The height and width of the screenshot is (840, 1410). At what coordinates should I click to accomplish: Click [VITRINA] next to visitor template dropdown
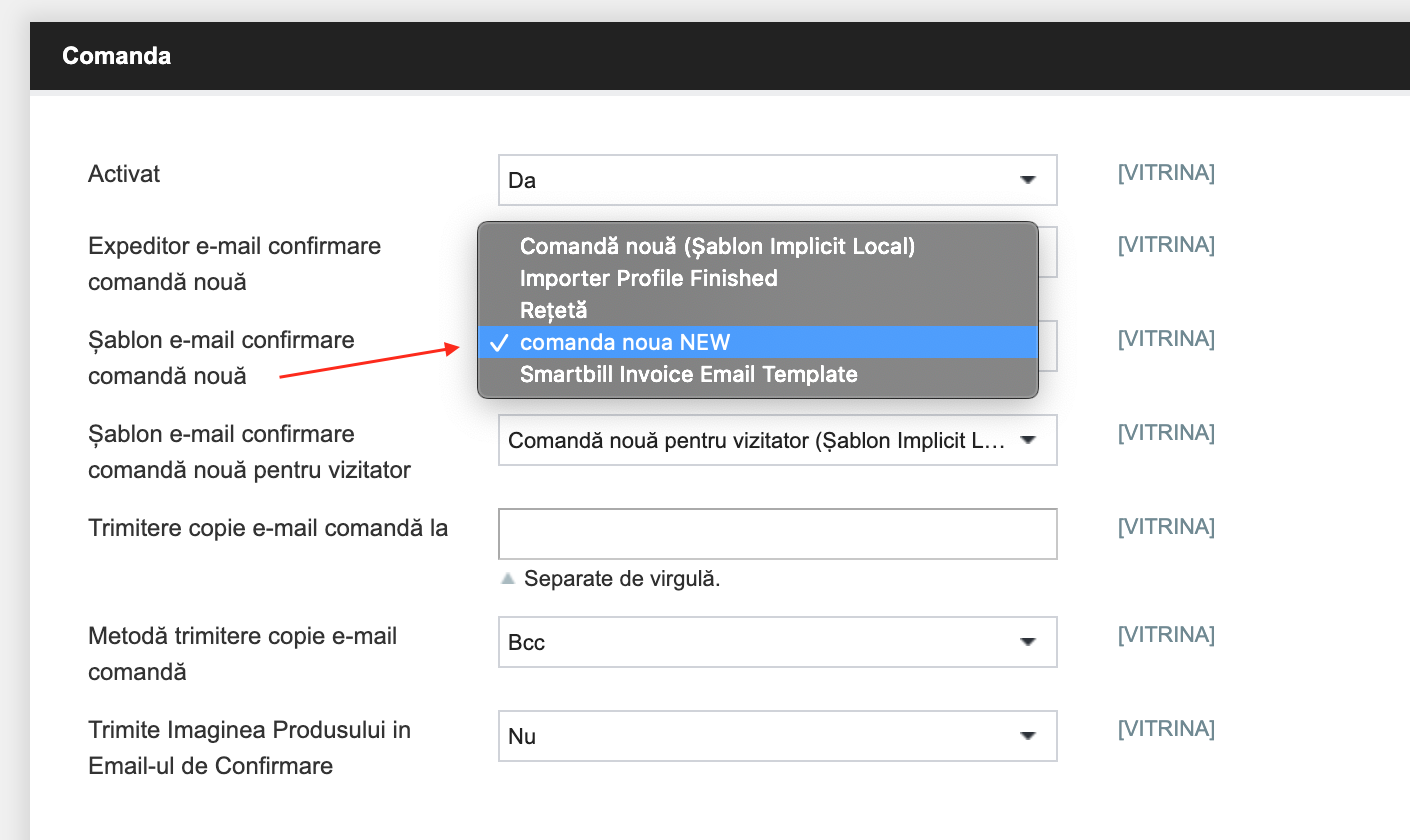1166,433
